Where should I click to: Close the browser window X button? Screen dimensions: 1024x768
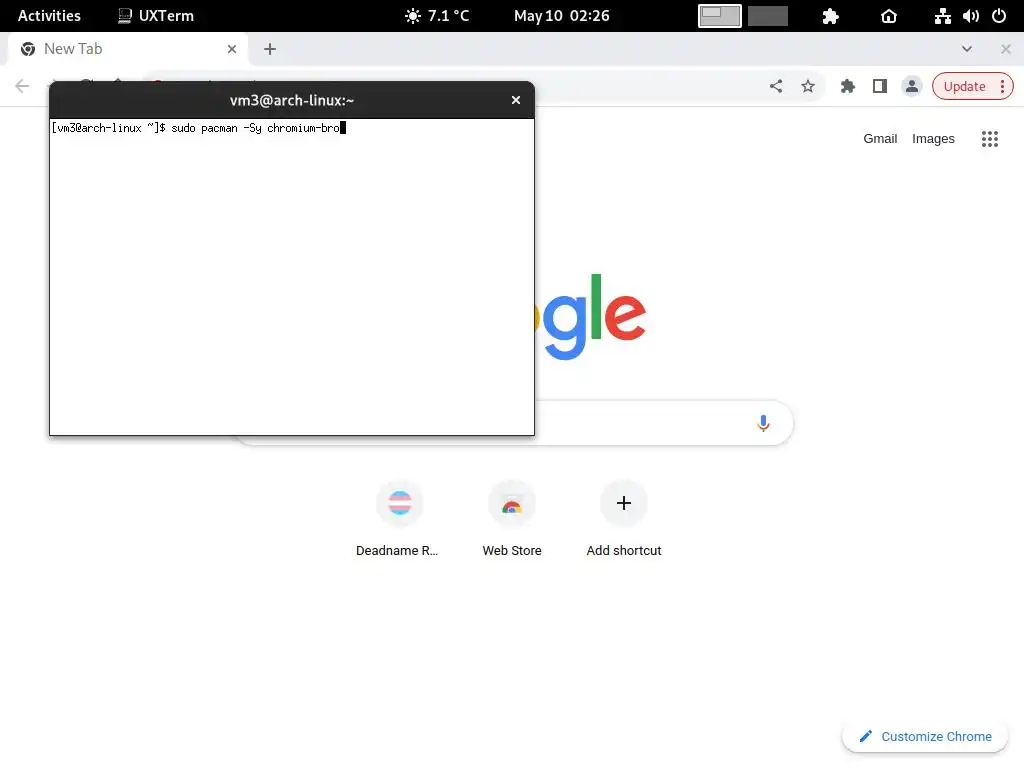click(1006, 49)
